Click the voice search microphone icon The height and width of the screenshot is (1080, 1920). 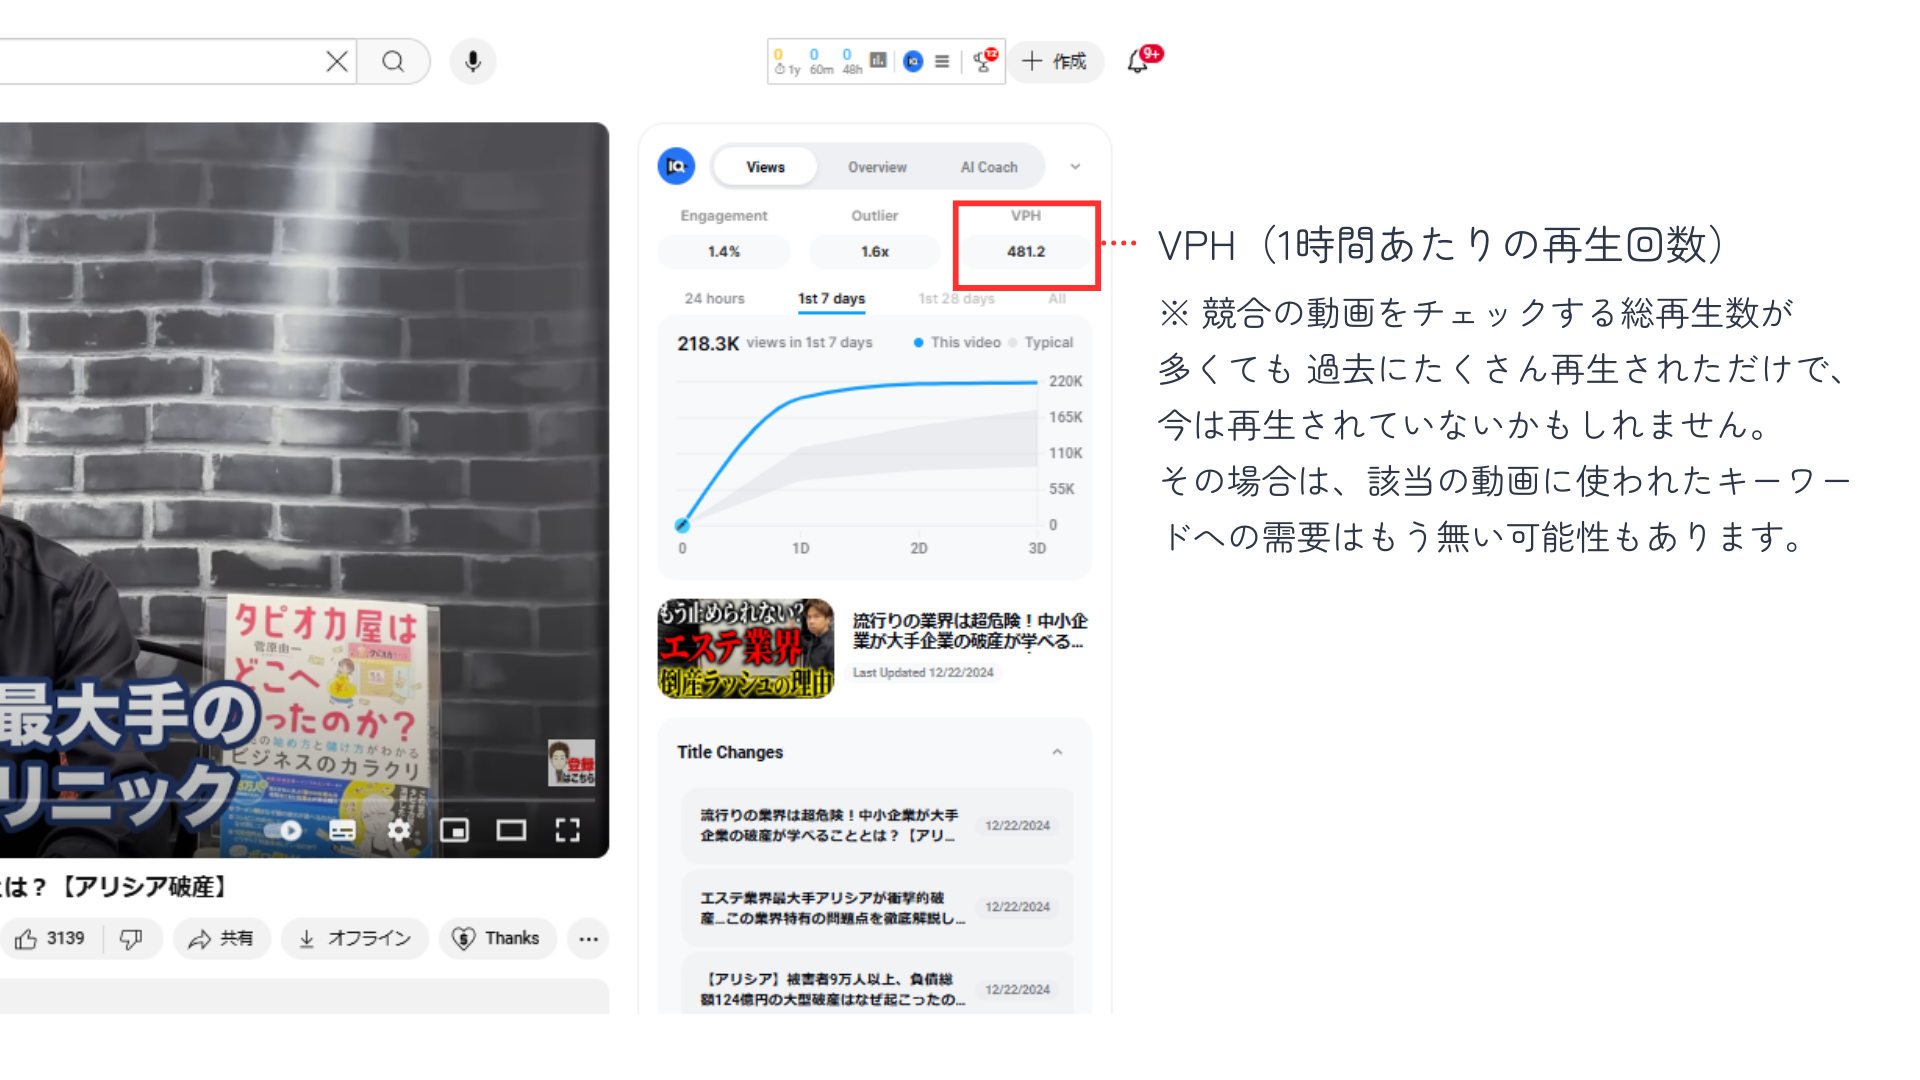(x=473, y=62)
